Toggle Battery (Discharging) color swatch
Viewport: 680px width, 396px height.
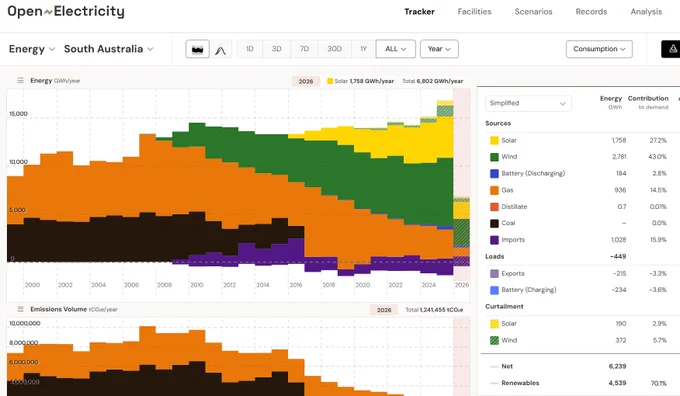[x=494, y=173]
